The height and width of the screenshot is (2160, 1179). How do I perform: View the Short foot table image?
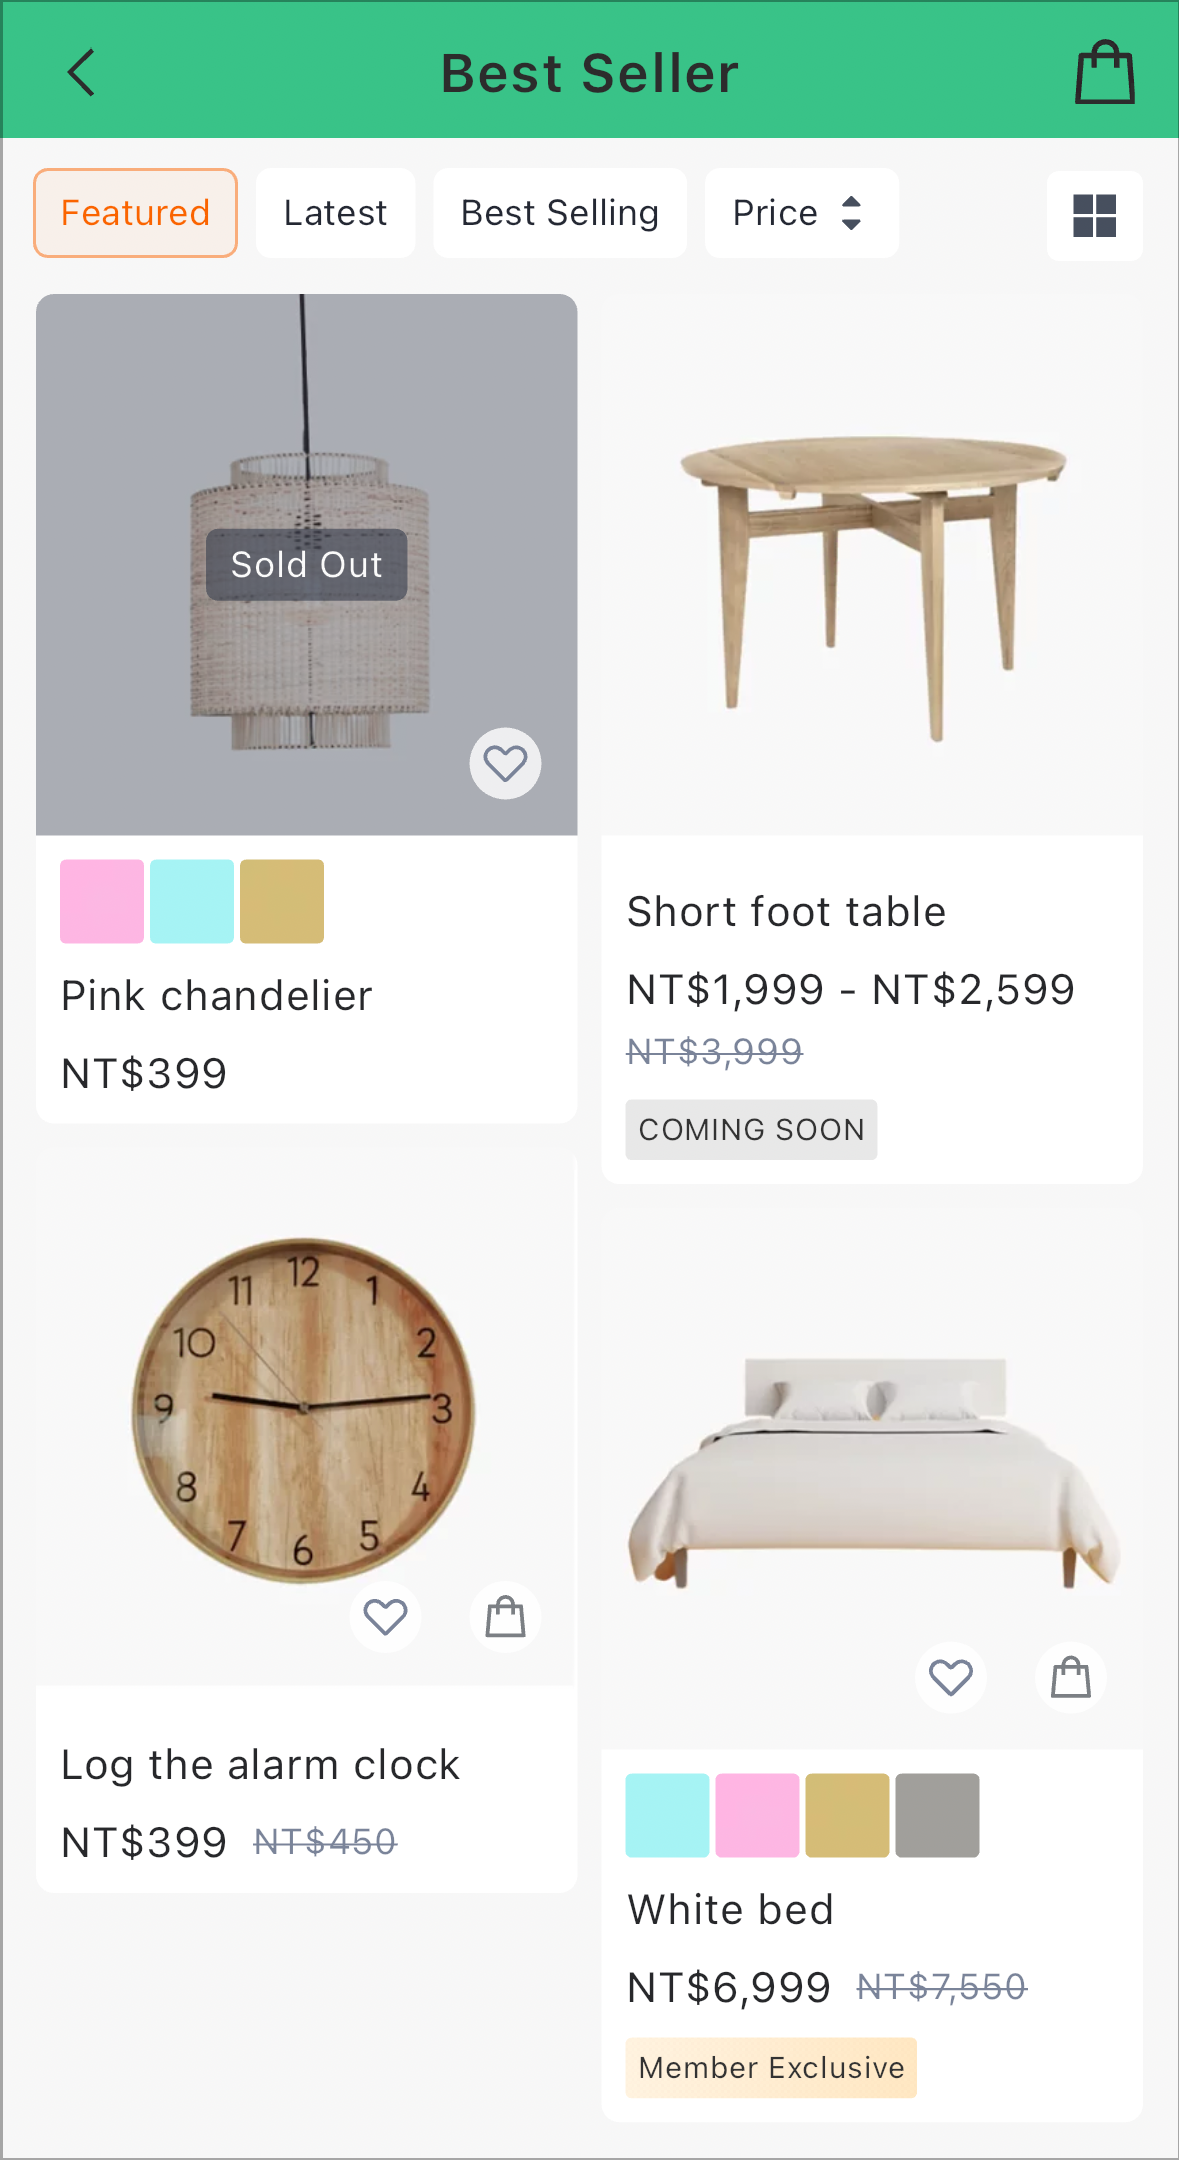click(x=871, y=565)
